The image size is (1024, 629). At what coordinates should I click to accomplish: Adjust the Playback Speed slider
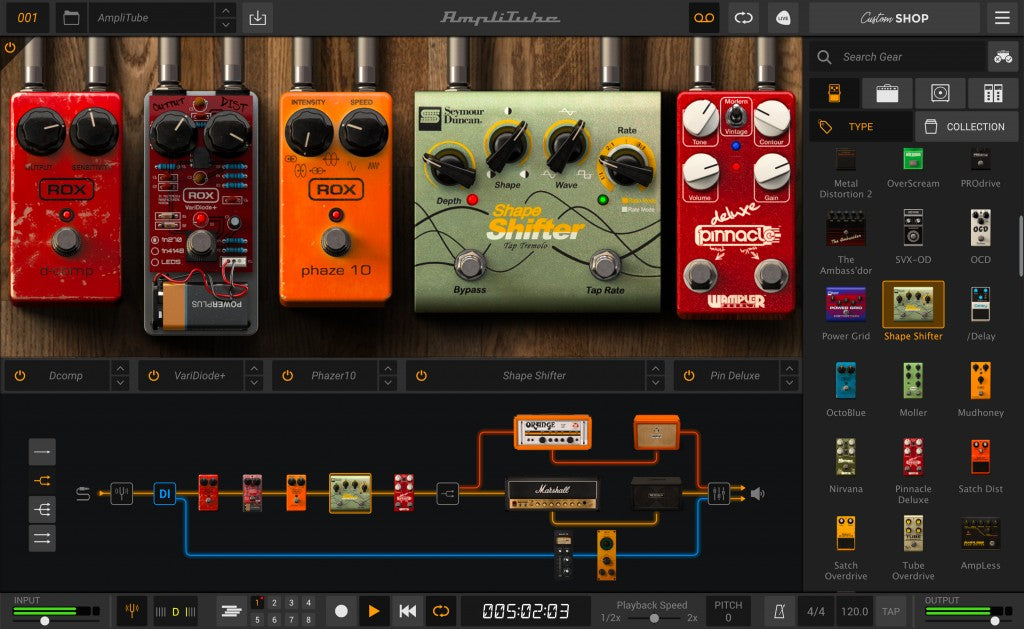tap(655, 617)
